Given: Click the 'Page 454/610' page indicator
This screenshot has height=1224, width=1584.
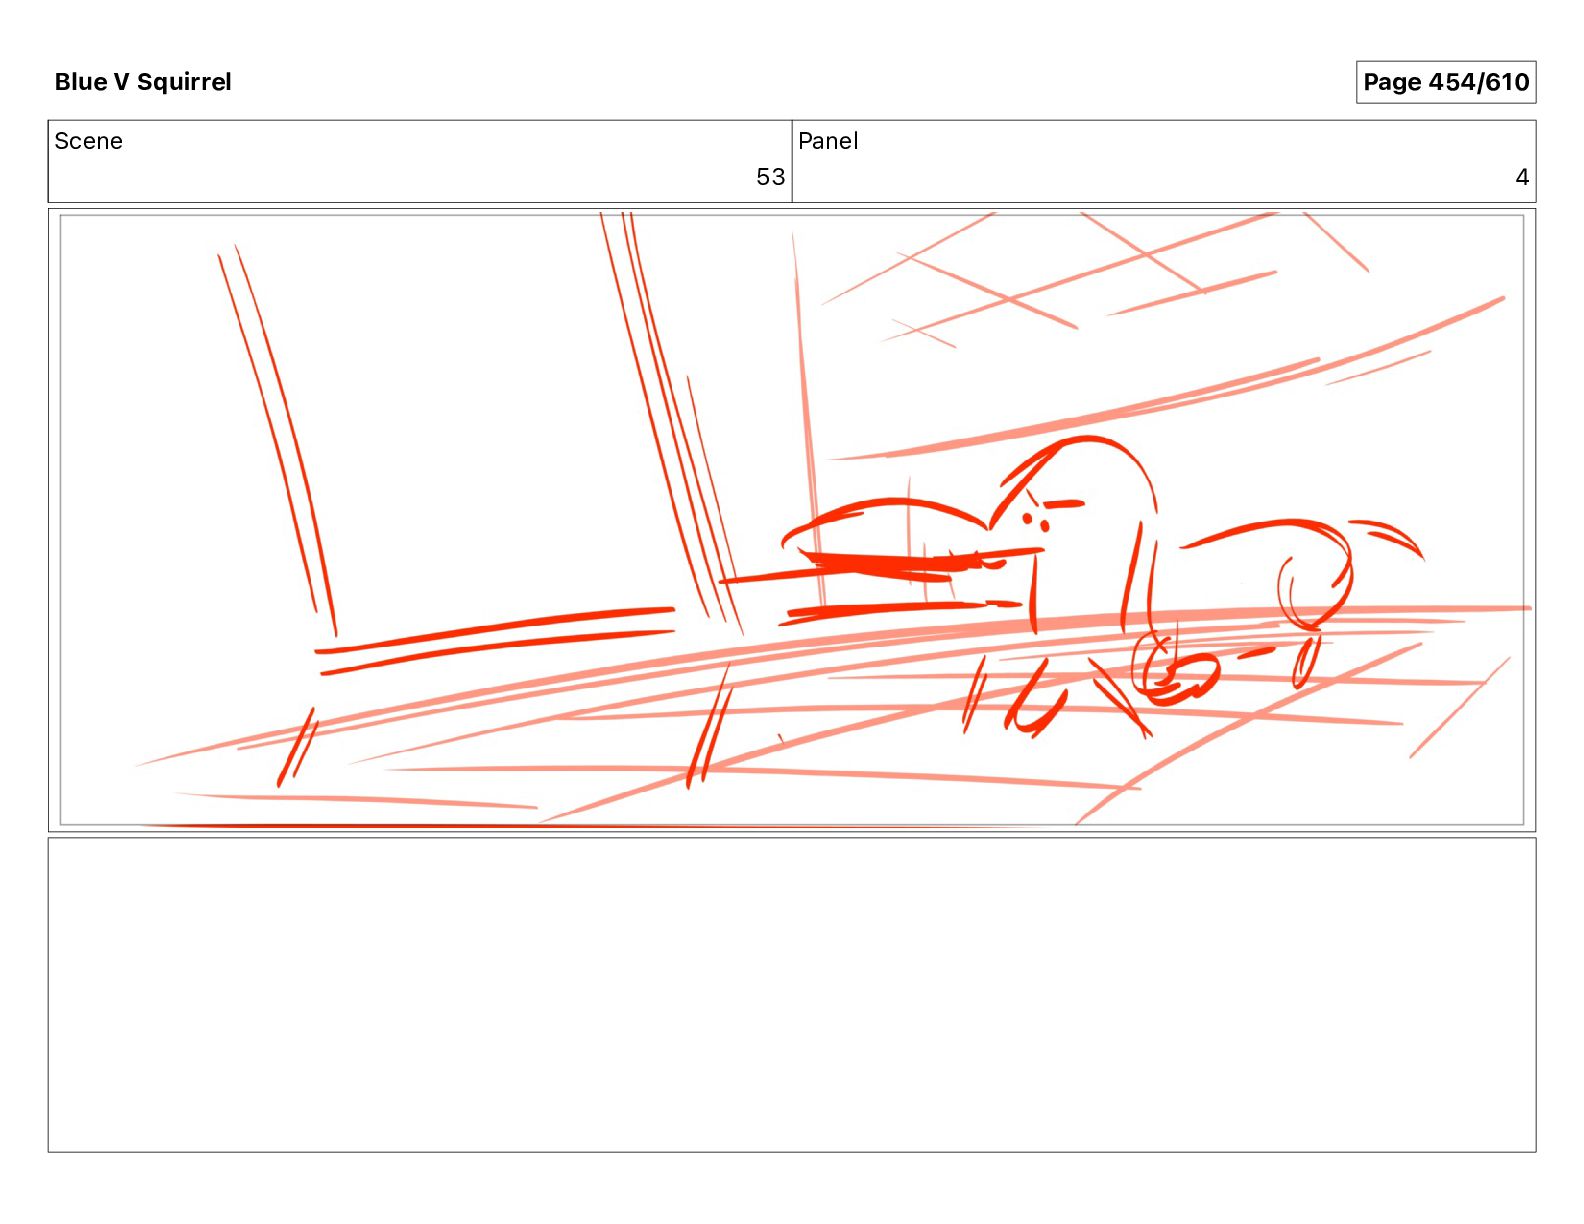Looking at the screenshot, I should pos(1445,82).
